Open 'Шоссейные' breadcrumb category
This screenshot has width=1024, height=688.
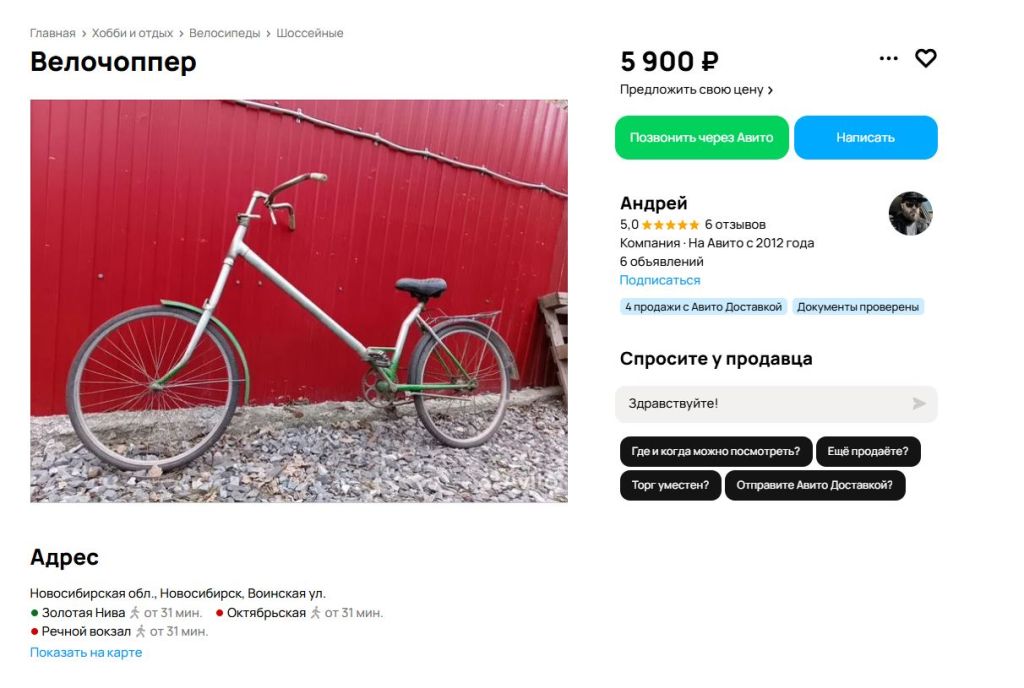(310, 33)
